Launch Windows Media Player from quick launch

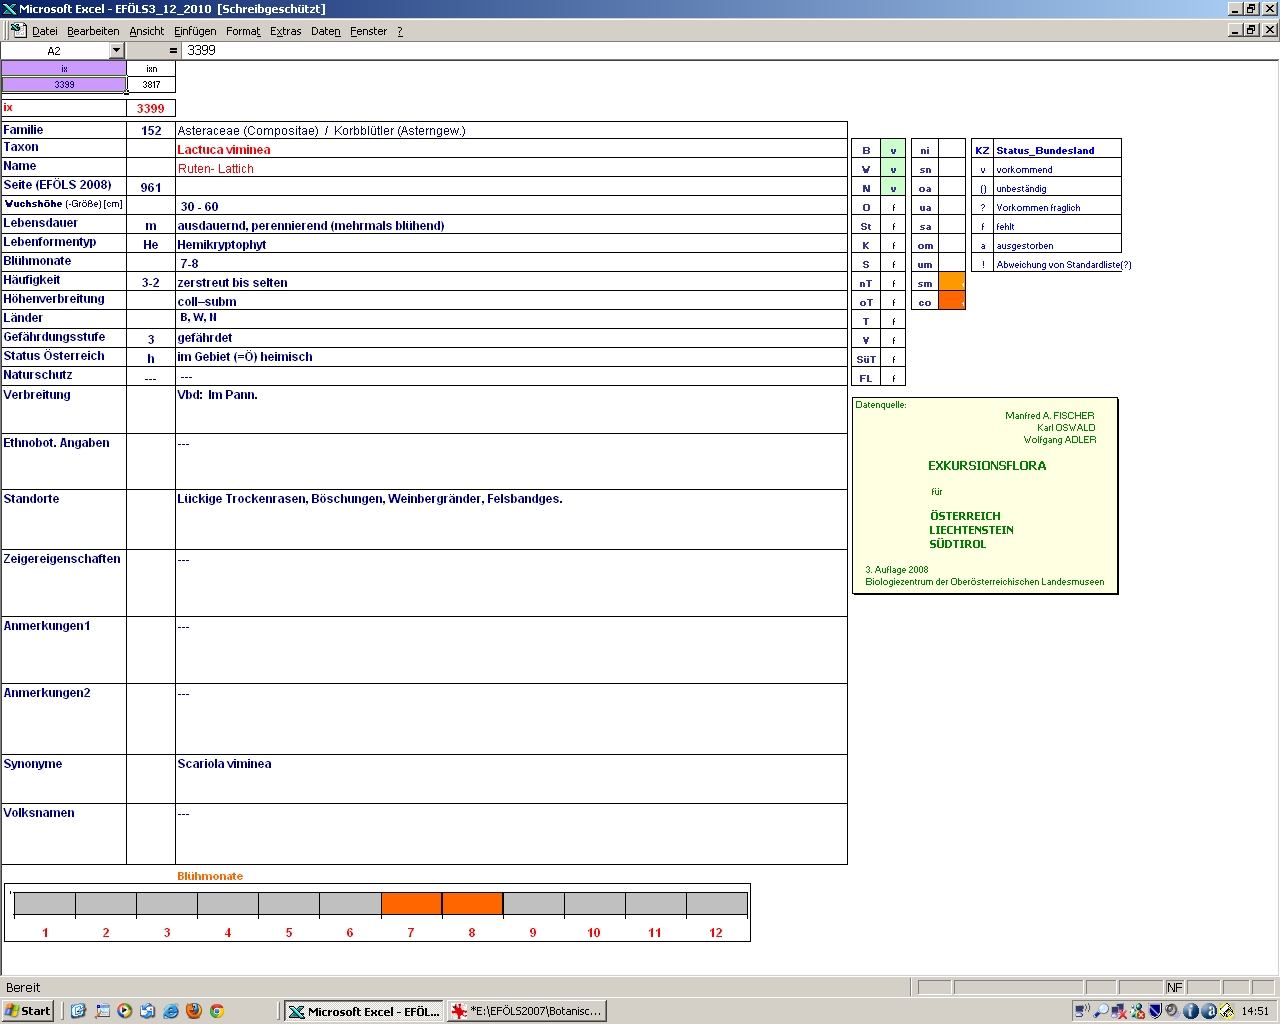click(124, 1011)
